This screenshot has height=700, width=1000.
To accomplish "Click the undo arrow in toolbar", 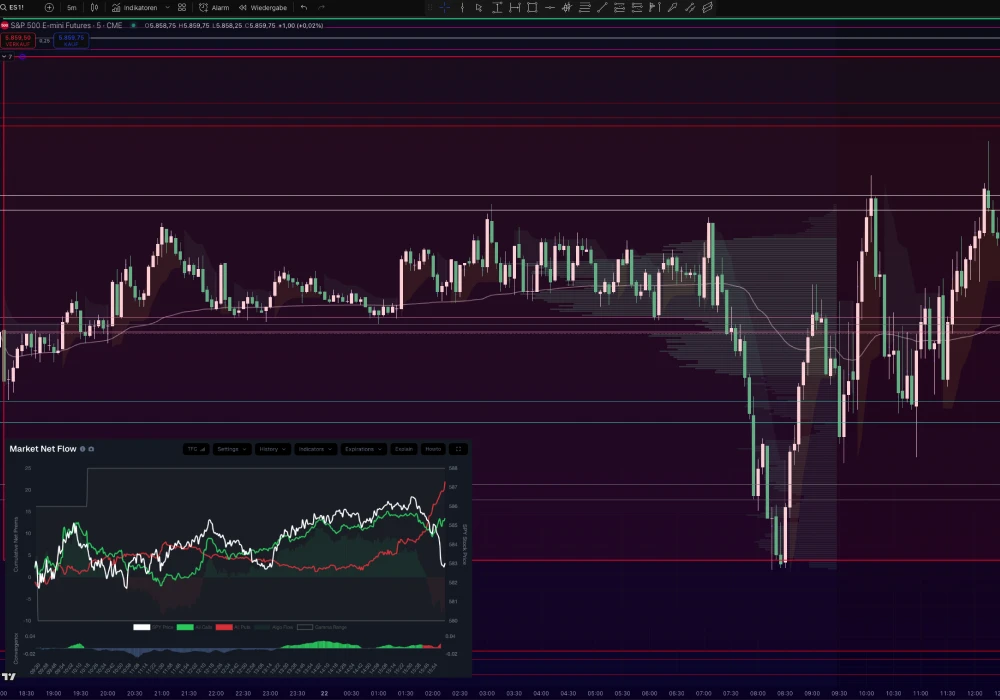I will (304, 8).
